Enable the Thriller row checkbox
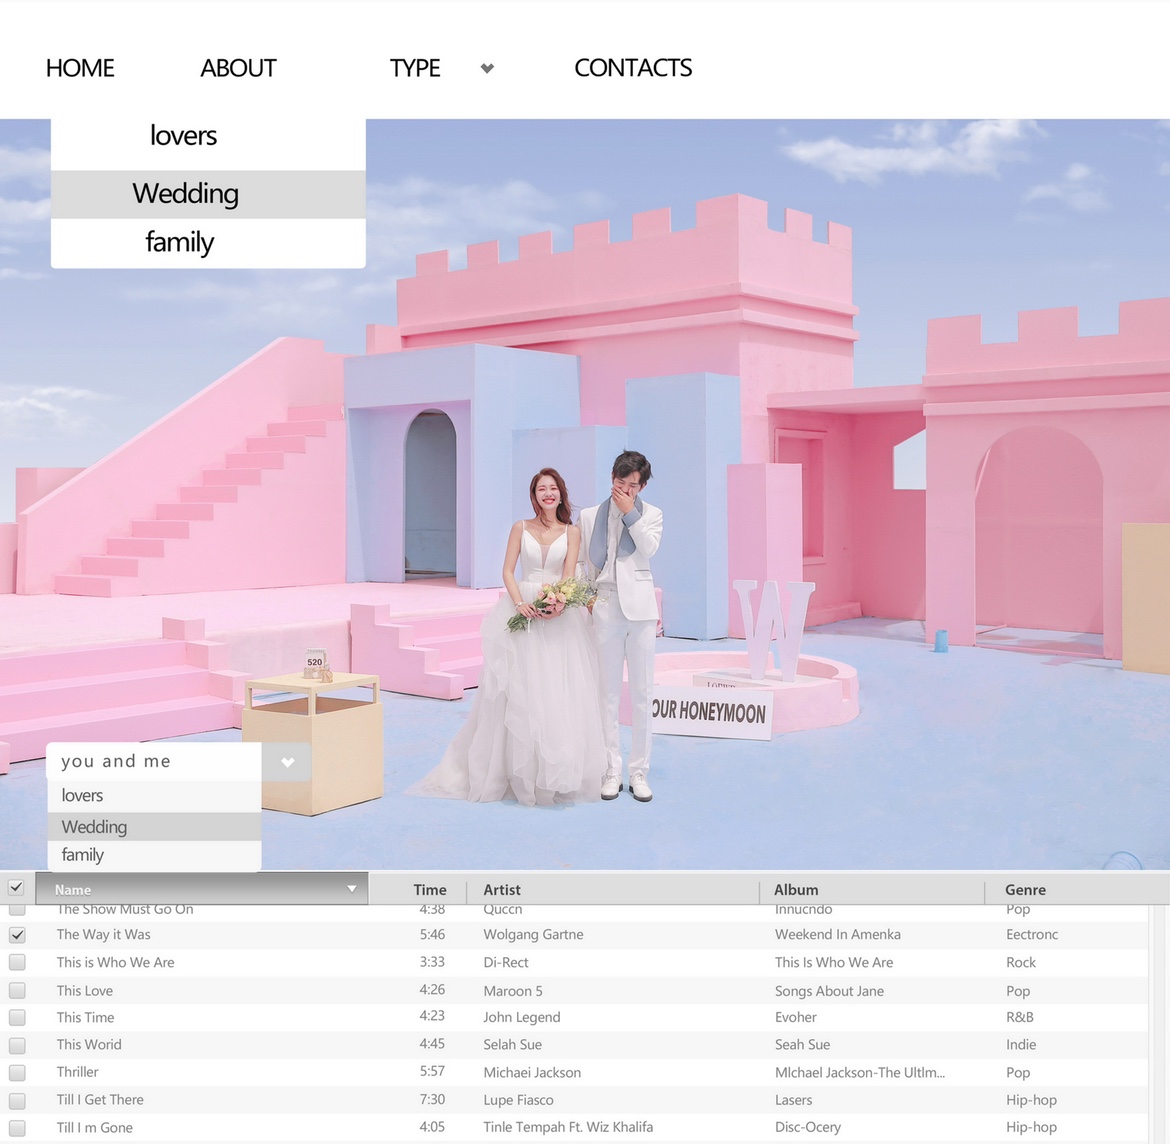 [17, 1072]
